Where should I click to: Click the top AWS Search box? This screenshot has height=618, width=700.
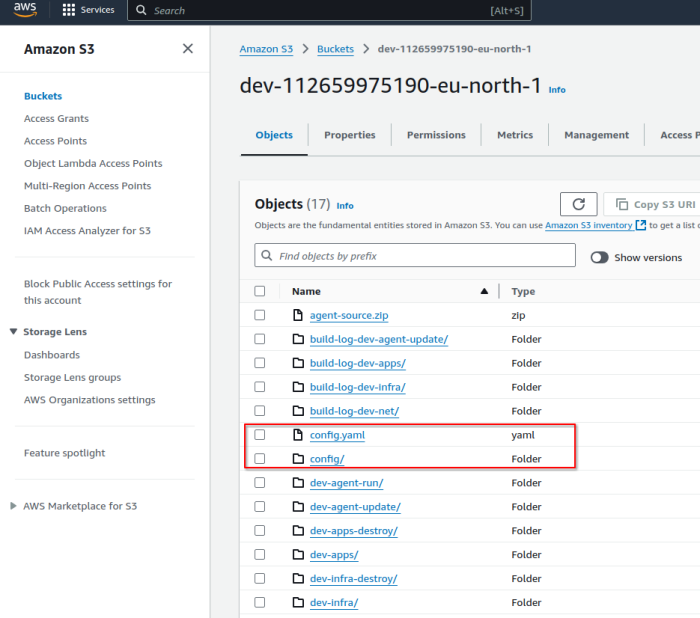coord(329,10)
